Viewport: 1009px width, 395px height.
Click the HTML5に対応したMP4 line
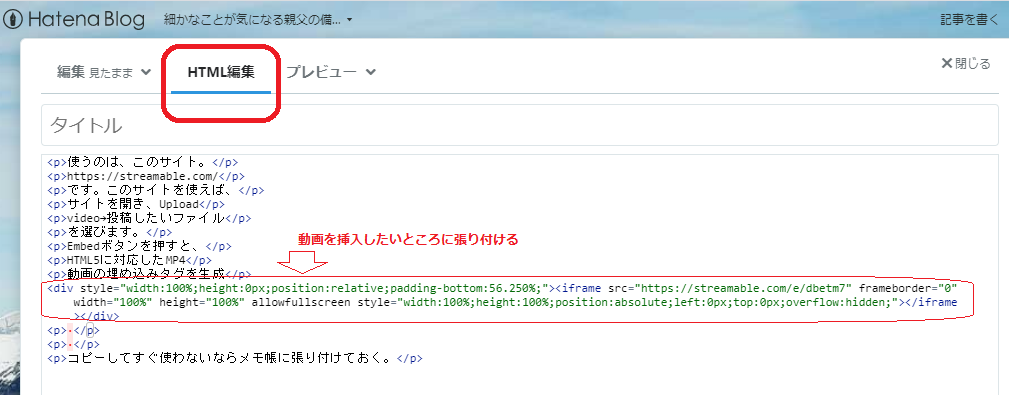129,260
